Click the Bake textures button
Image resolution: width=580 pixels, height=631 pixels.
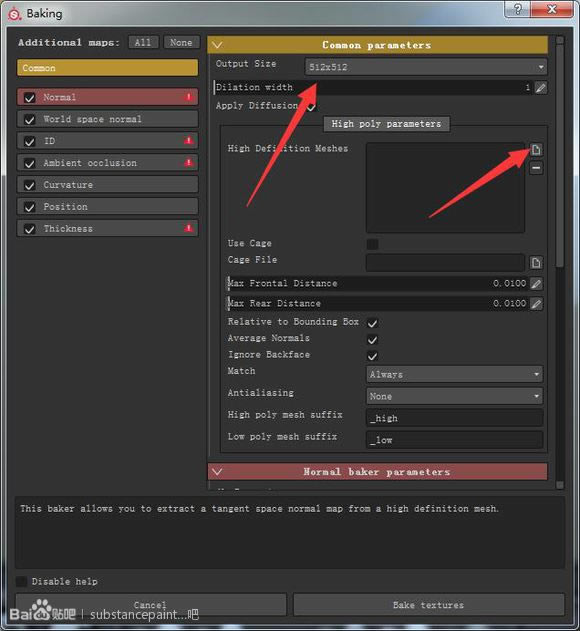tap(428, 604)
